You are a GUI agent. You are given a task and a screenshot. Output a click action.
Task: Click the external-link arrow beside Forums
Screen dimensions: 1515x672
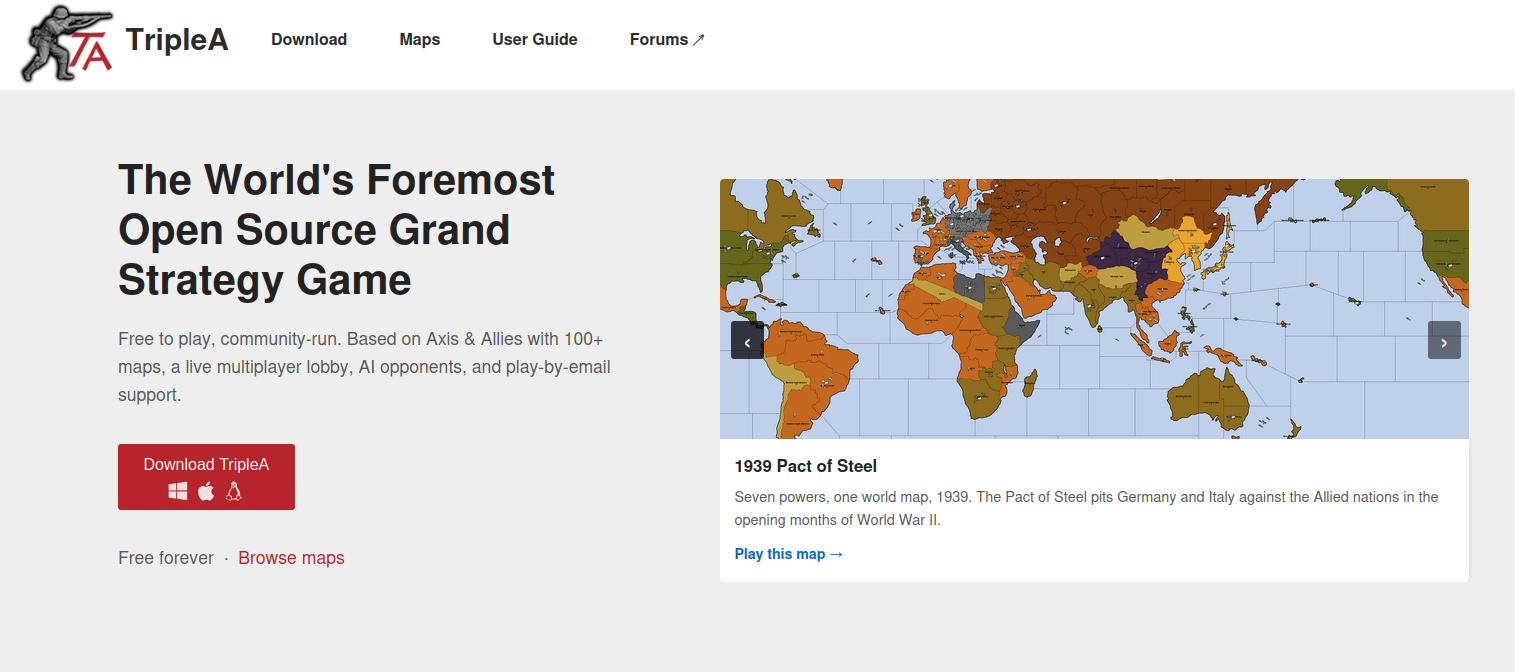click(699, 40)
